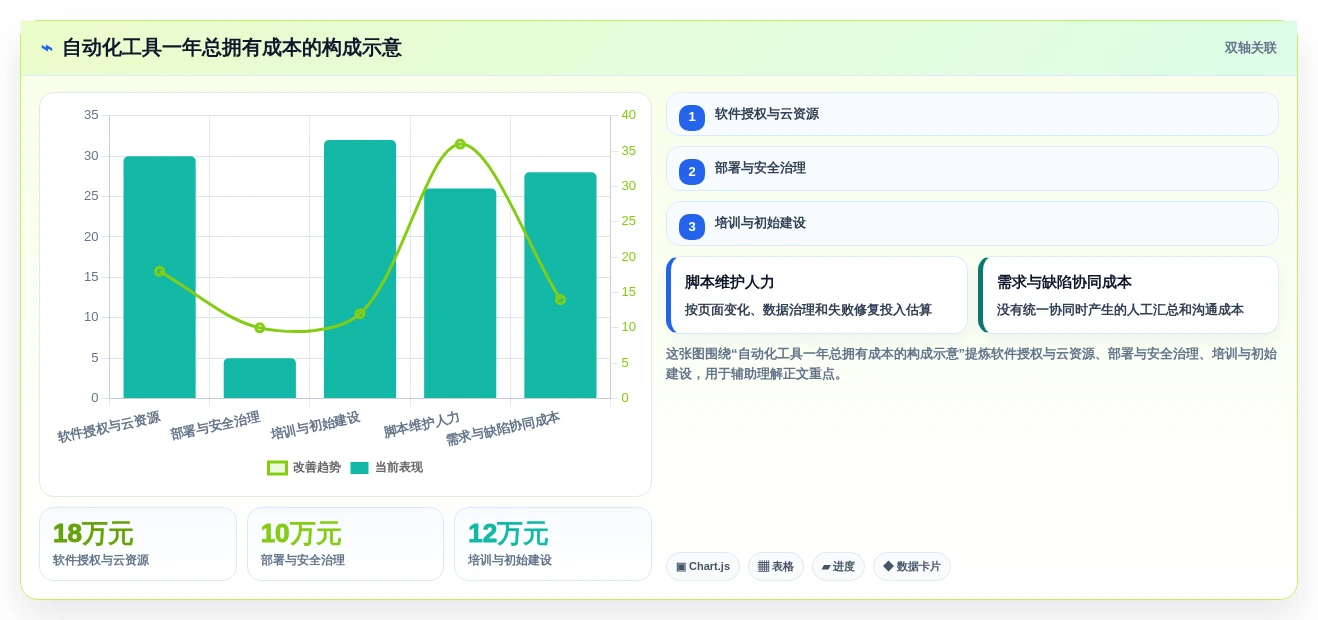Click the 双轴关联 label in header
The height and width of the screenshot is (620, 1318).
pos(1250,48)
